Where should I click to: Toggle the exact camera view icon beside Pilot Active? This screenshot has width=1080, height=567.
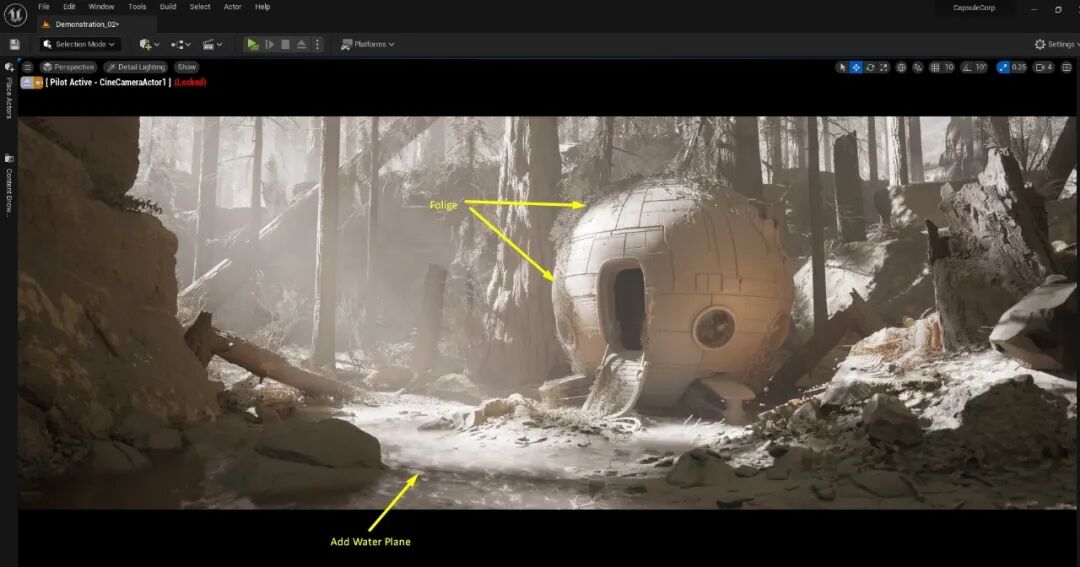coord(38,83)
